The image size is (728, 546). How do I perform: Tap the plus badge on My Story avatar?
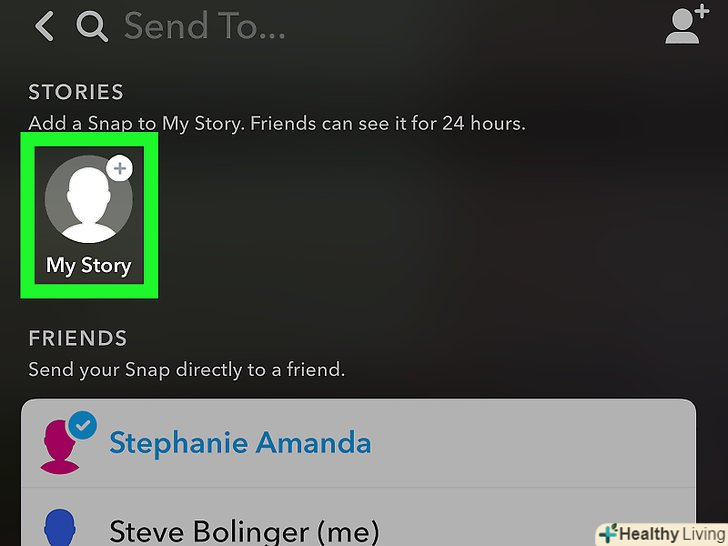(120, 168)
